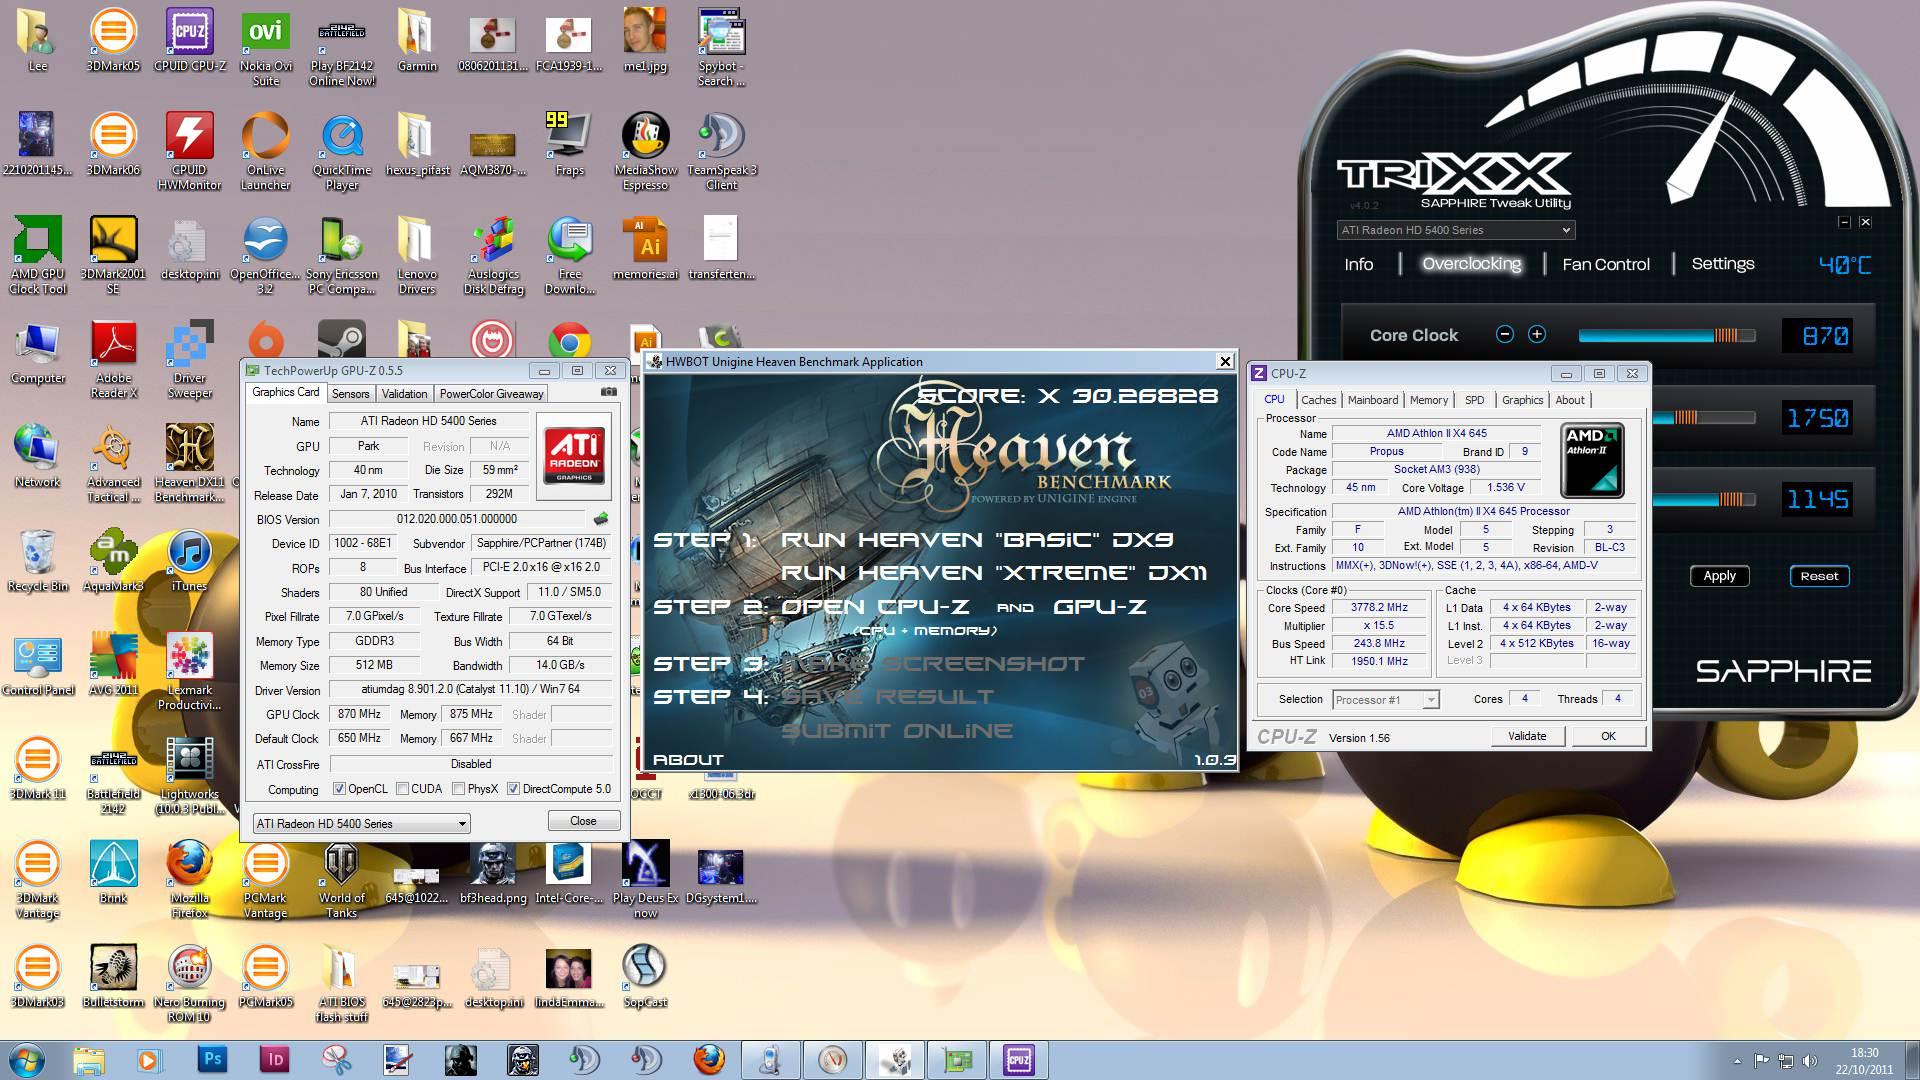Launch Heaven DX11 Benchmark desktop icon
Screen dimensions: 1920x1080
(x=189, y=462)
